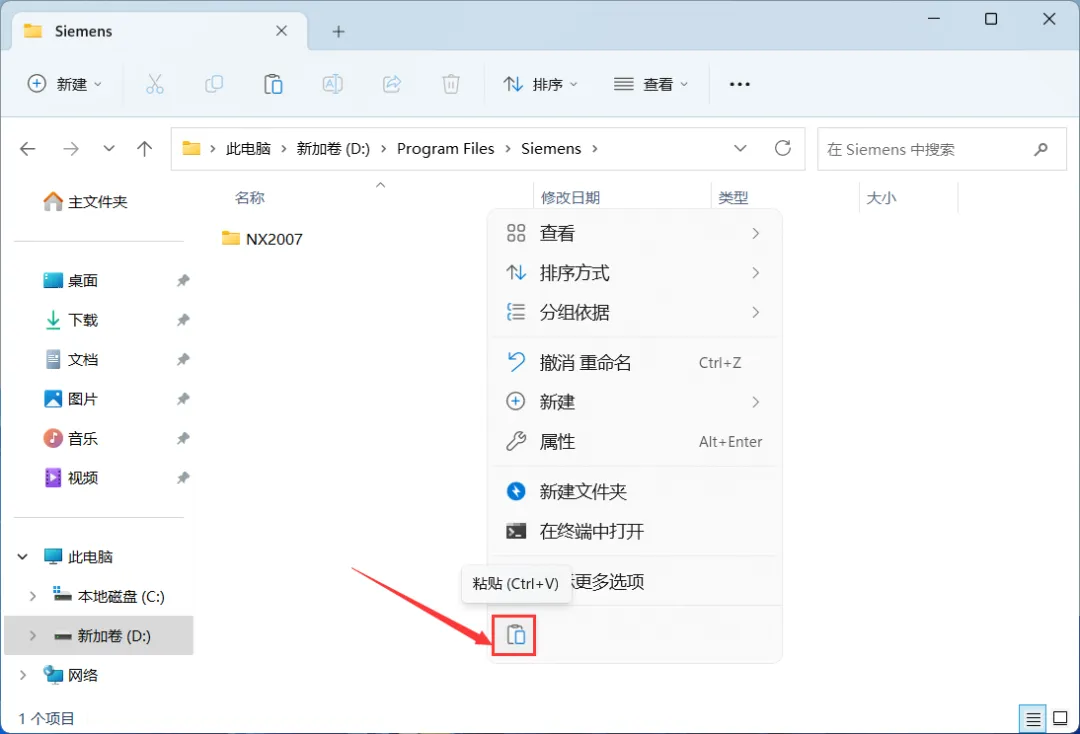Screen dimensions: 1080x734
Task: Sort by 修改日期 column header
Action: [x=570, y=198]
